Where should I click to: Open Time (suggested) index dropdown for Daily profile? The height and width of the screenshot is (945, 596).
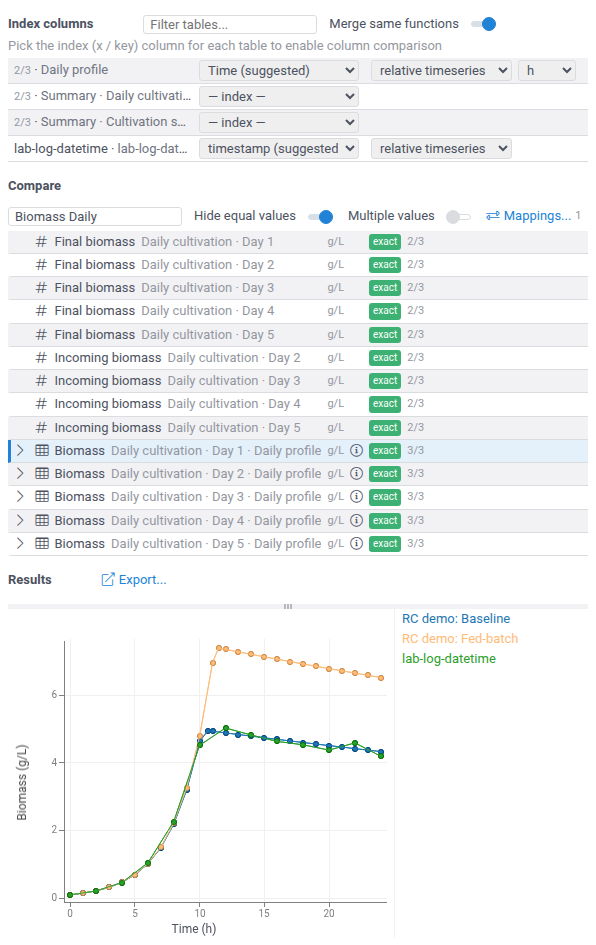pos(279,71)
